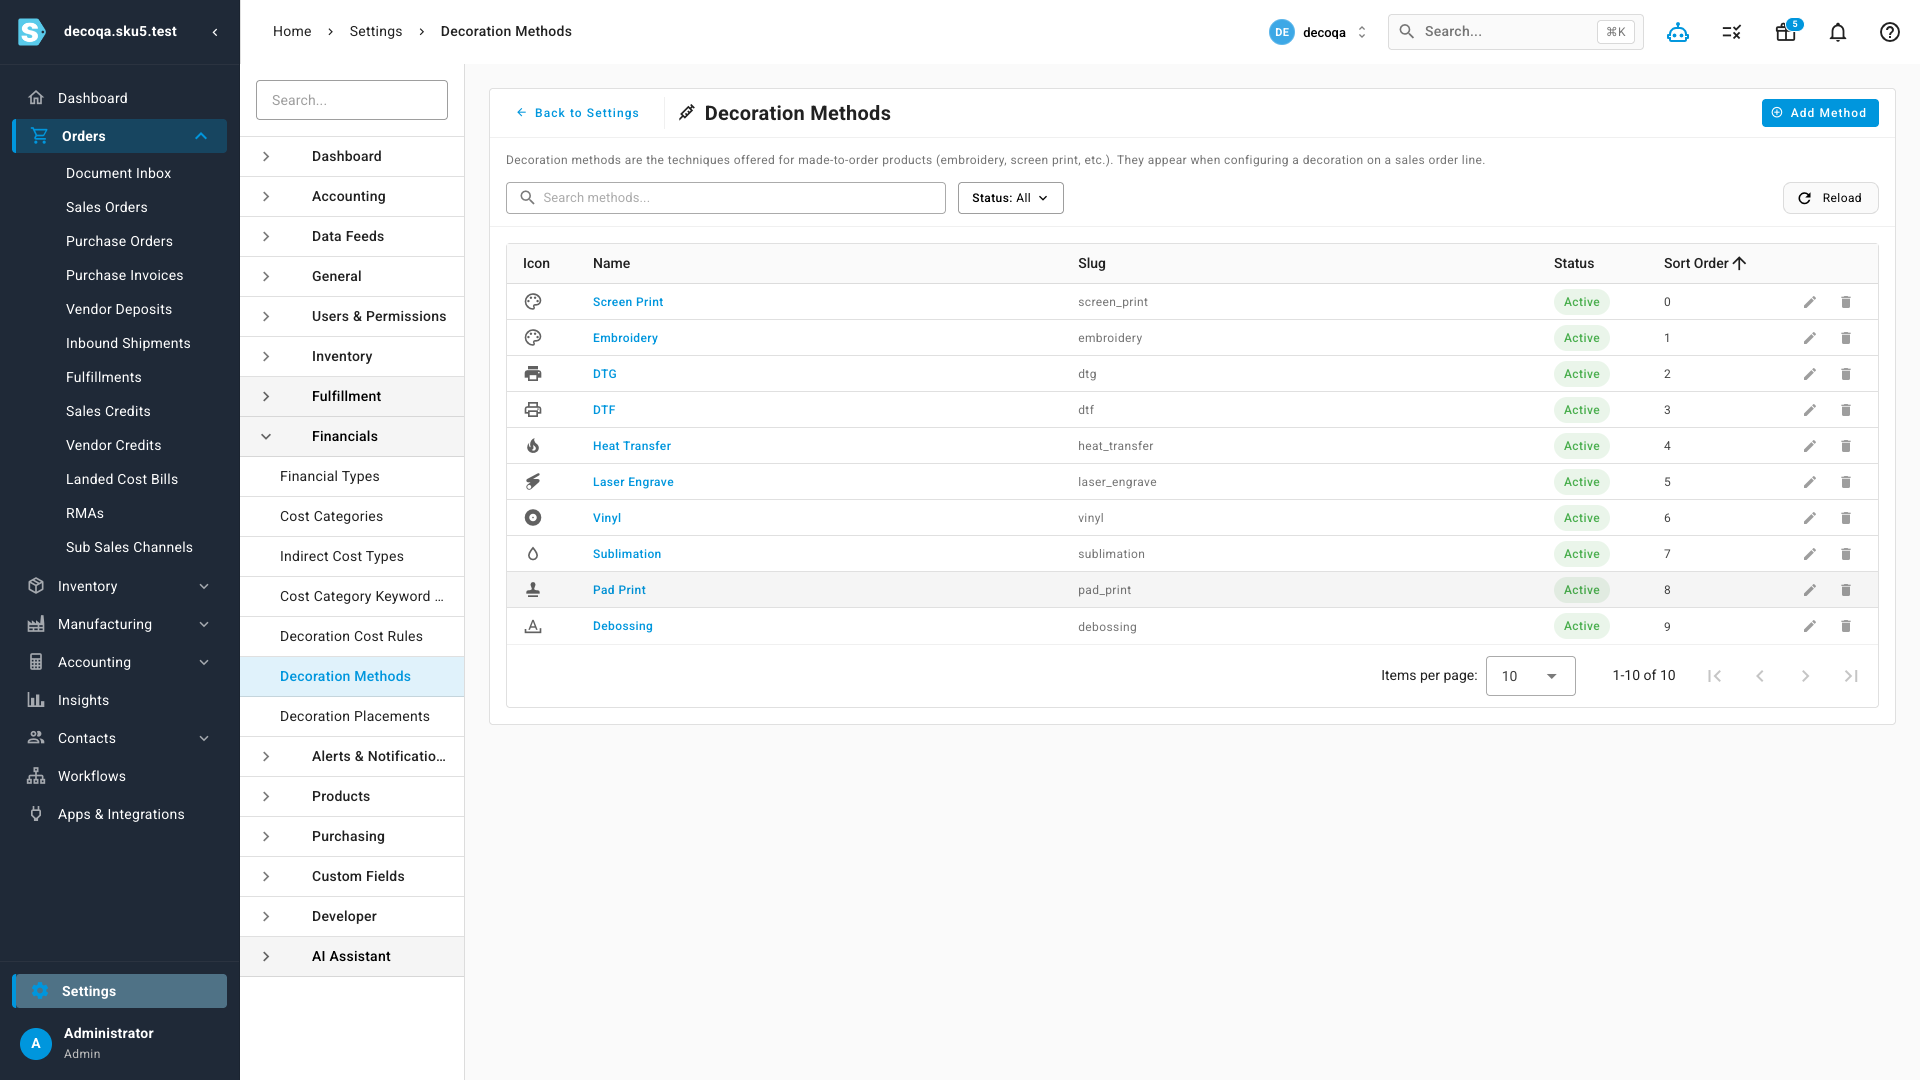The width and height of the screenshot is (1920, 1080).
Task: Click the Pad Print stamp icon
Action: (x=533, y=590)
